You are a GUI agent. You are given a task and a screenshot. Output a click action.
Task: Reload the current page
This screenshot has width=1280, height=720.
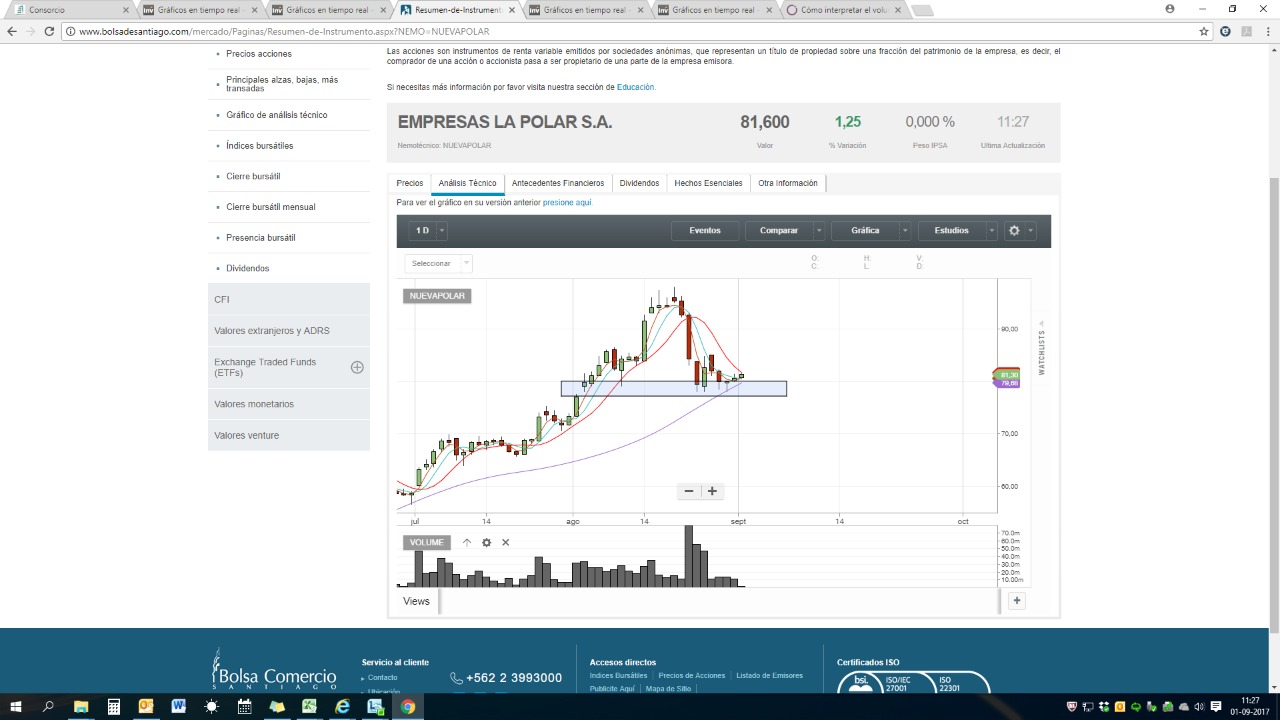tap(50, 31)
